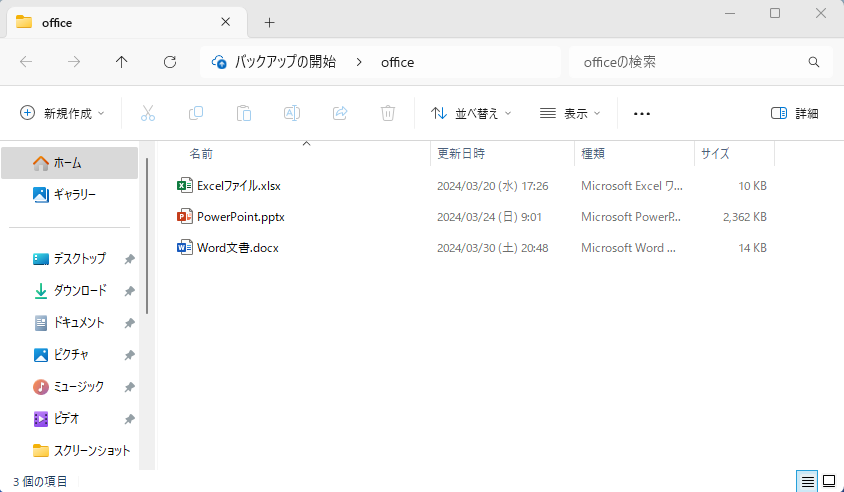This screenshot has width=844, height=492.
Task: Go up one folder level arrow
Action: (122, 62)
